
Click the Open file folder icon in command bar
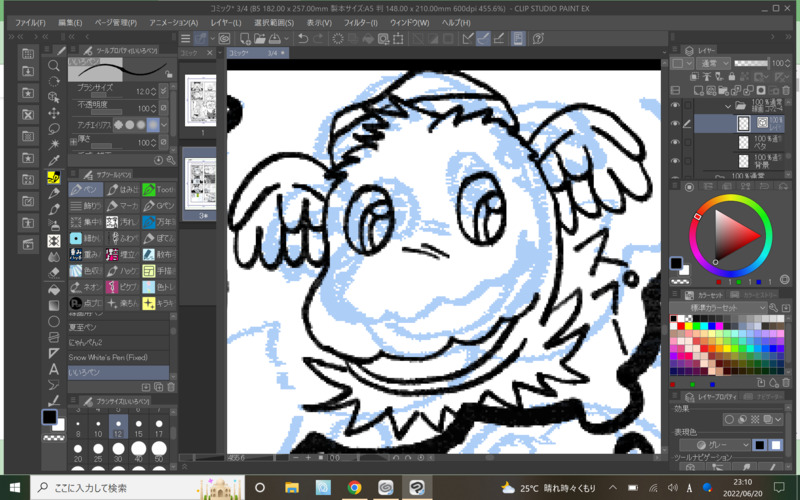pyautogui.click(x=260, y=39)
